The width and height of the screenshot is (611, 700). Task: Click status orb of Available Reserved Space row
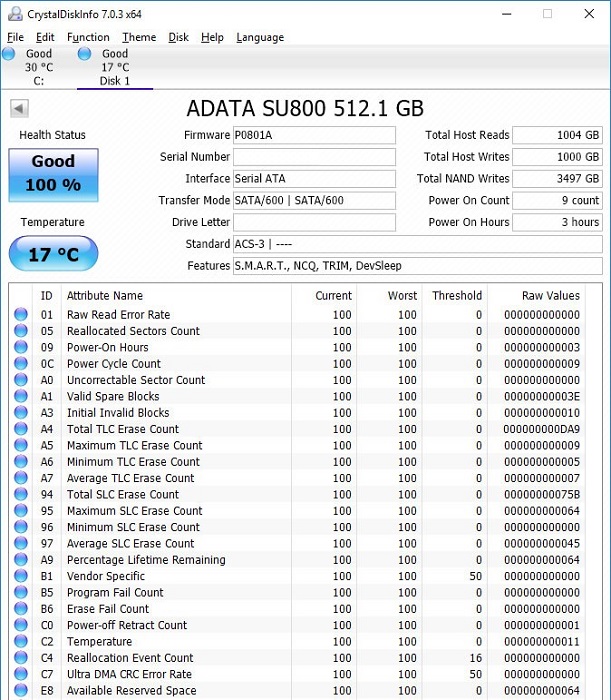tap(21, 690)
